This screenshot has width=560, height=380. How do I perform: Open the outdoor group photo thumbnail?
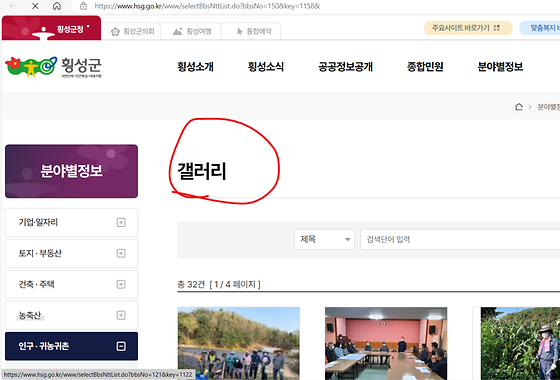[239, 343]
